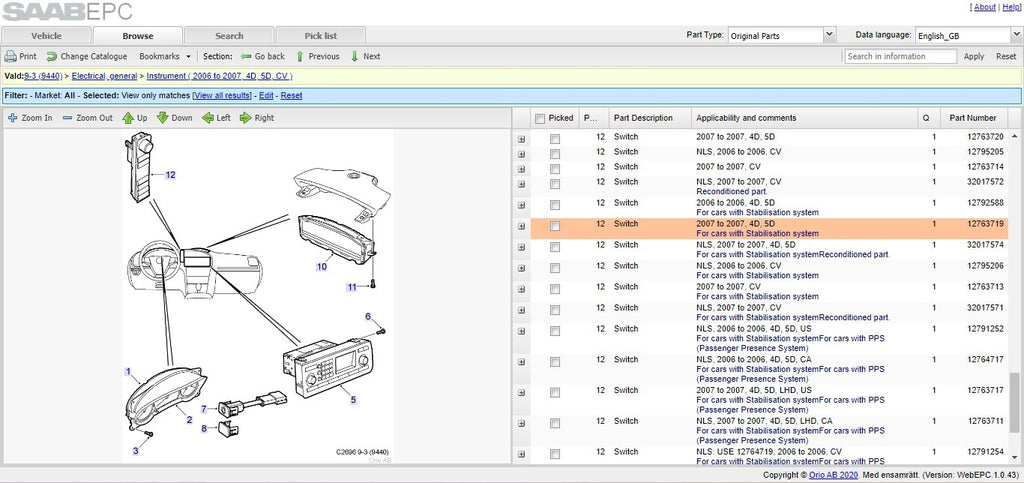Select callout 6 in the diagram
The height and width of the screenshot is (483, 1024).
tap(368, 317)
